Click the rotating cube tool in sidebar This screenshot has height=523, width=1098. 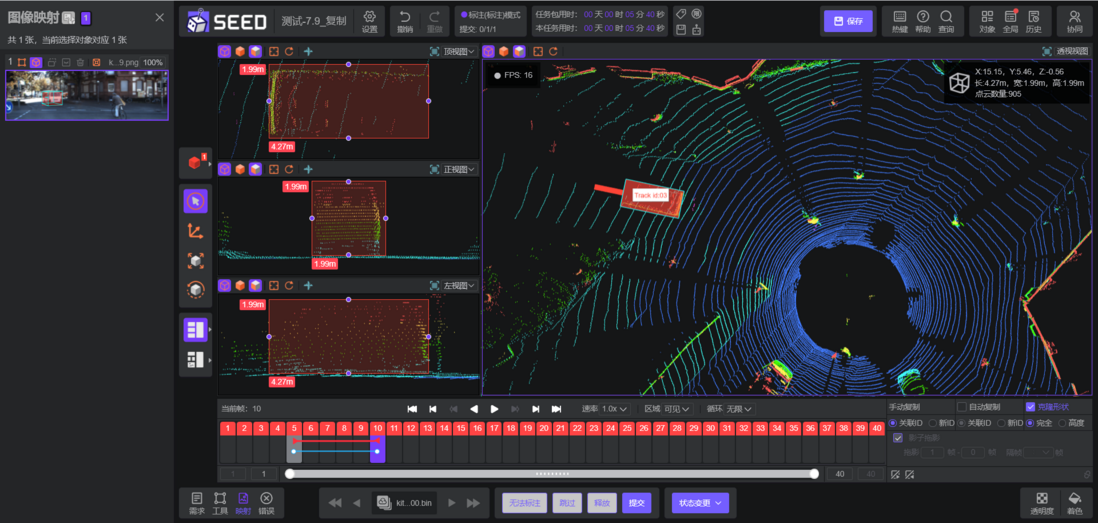click(195, 289)
